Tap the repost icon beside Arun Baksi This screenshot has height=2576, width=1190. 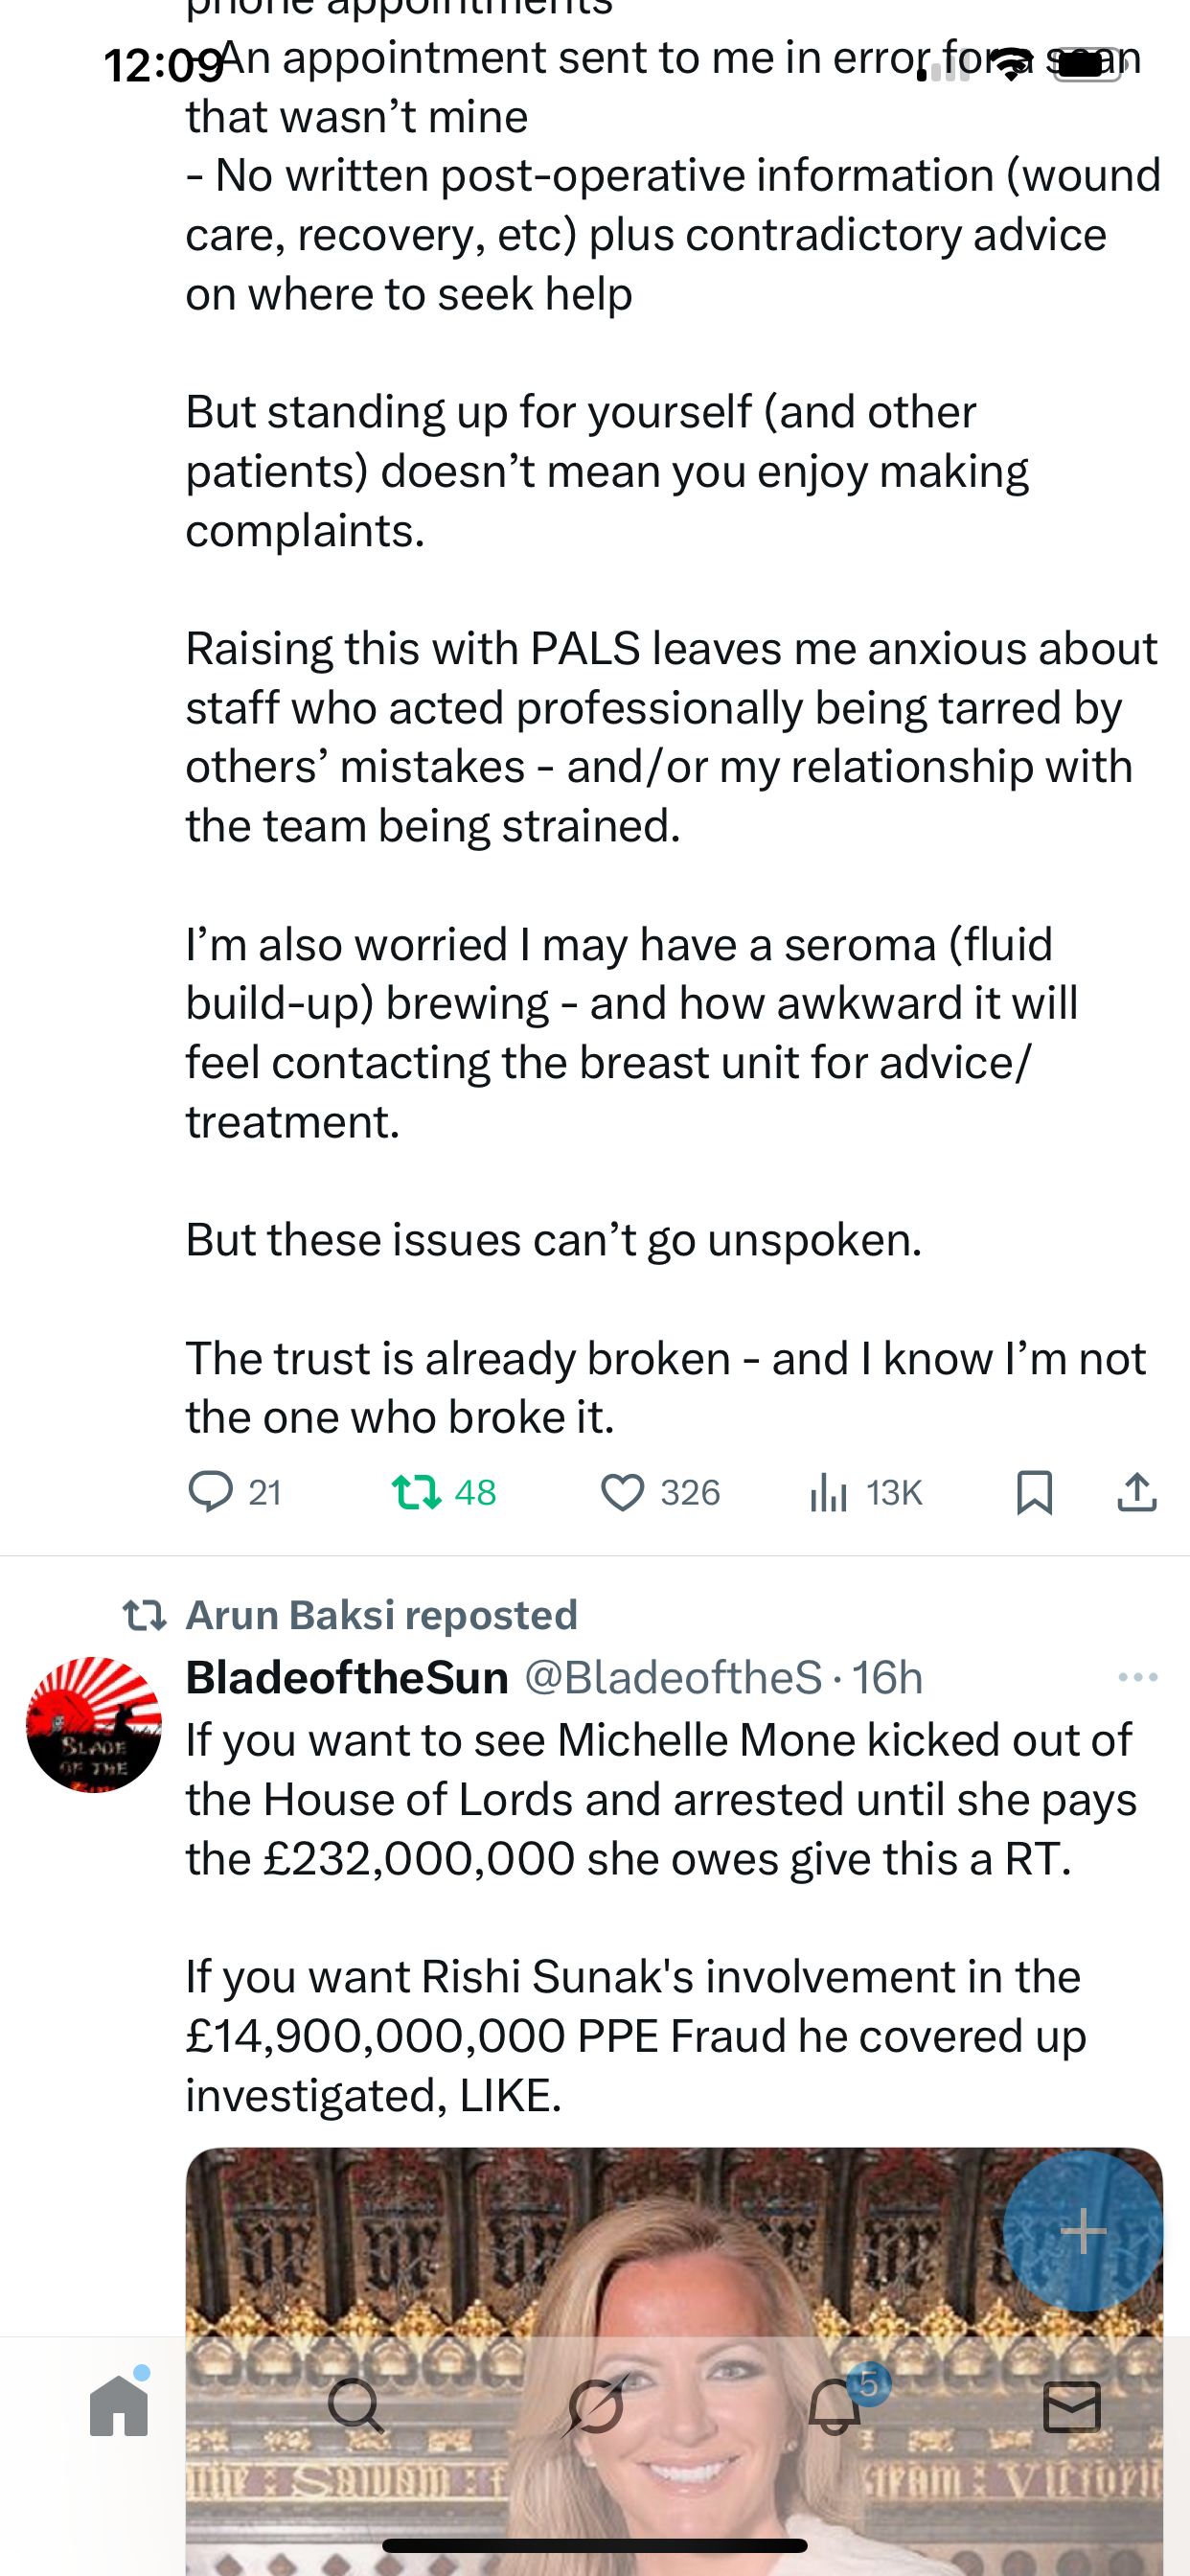(x=144, y=1615)
